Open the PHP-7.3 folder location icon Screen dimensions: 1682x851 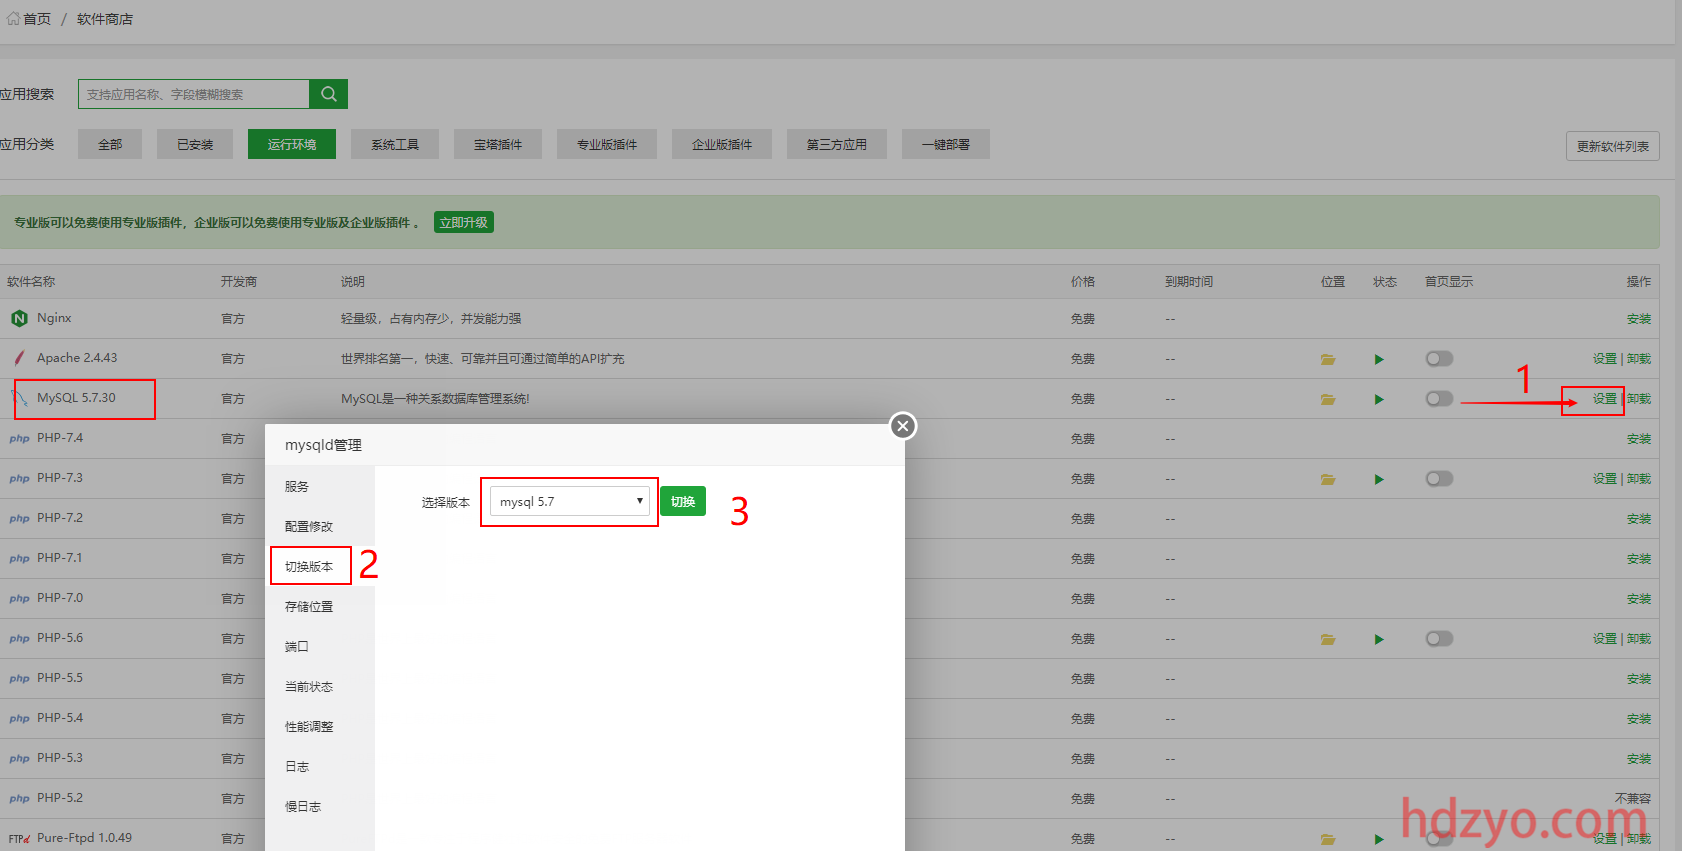pos(1328,479)
